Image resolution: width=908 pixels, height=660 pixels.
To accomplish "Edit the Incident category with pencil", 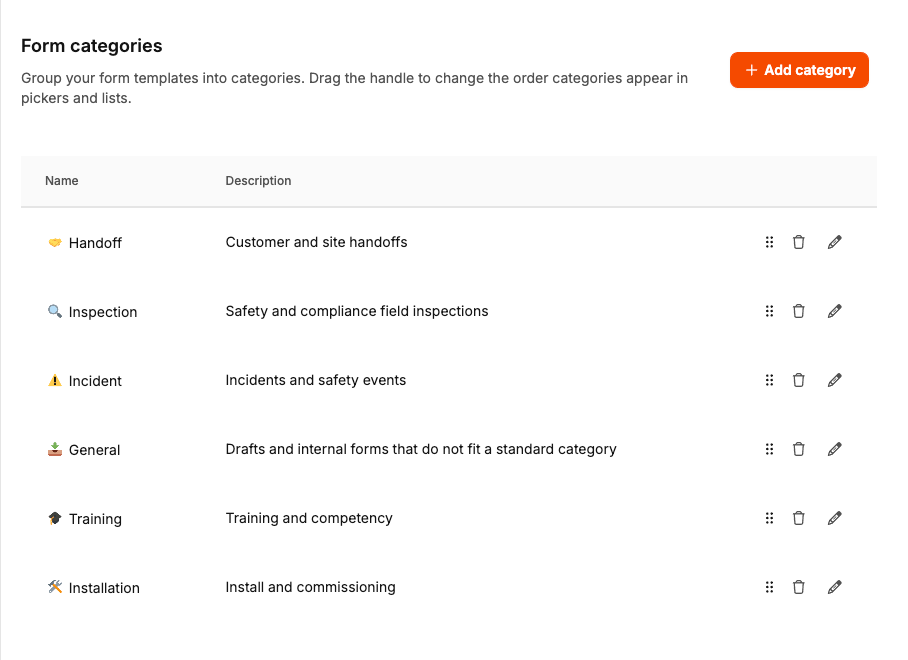I will point(835,380).
